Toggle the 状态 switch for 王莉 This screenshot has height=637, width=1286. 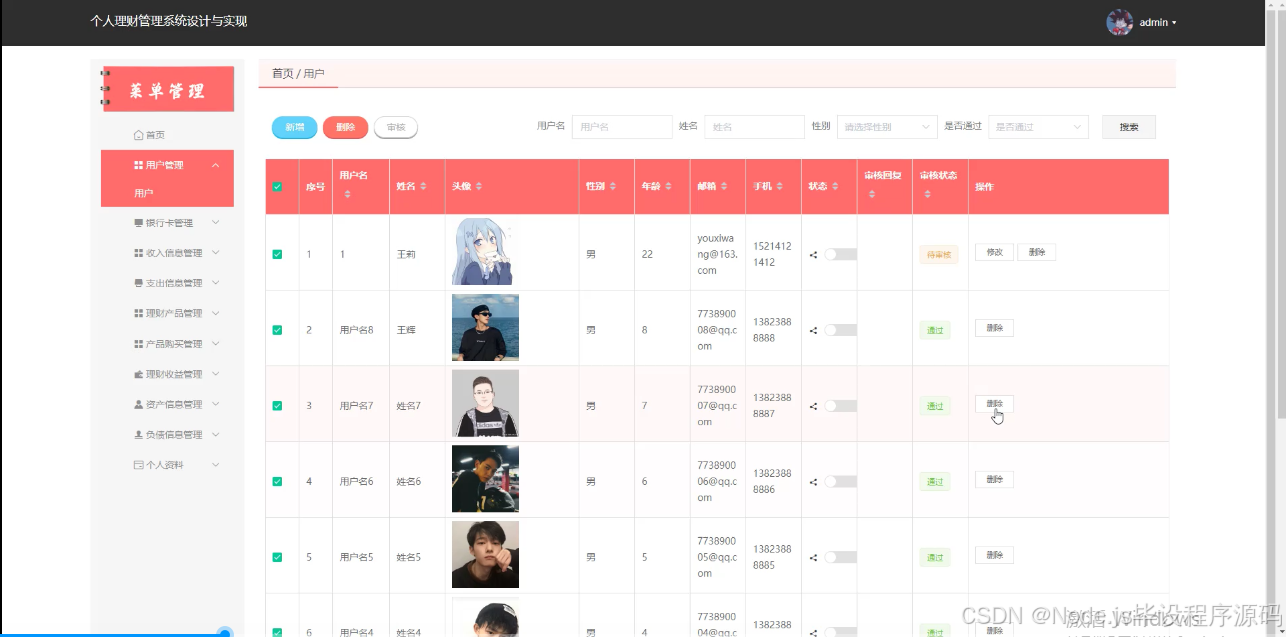(841, 254)
